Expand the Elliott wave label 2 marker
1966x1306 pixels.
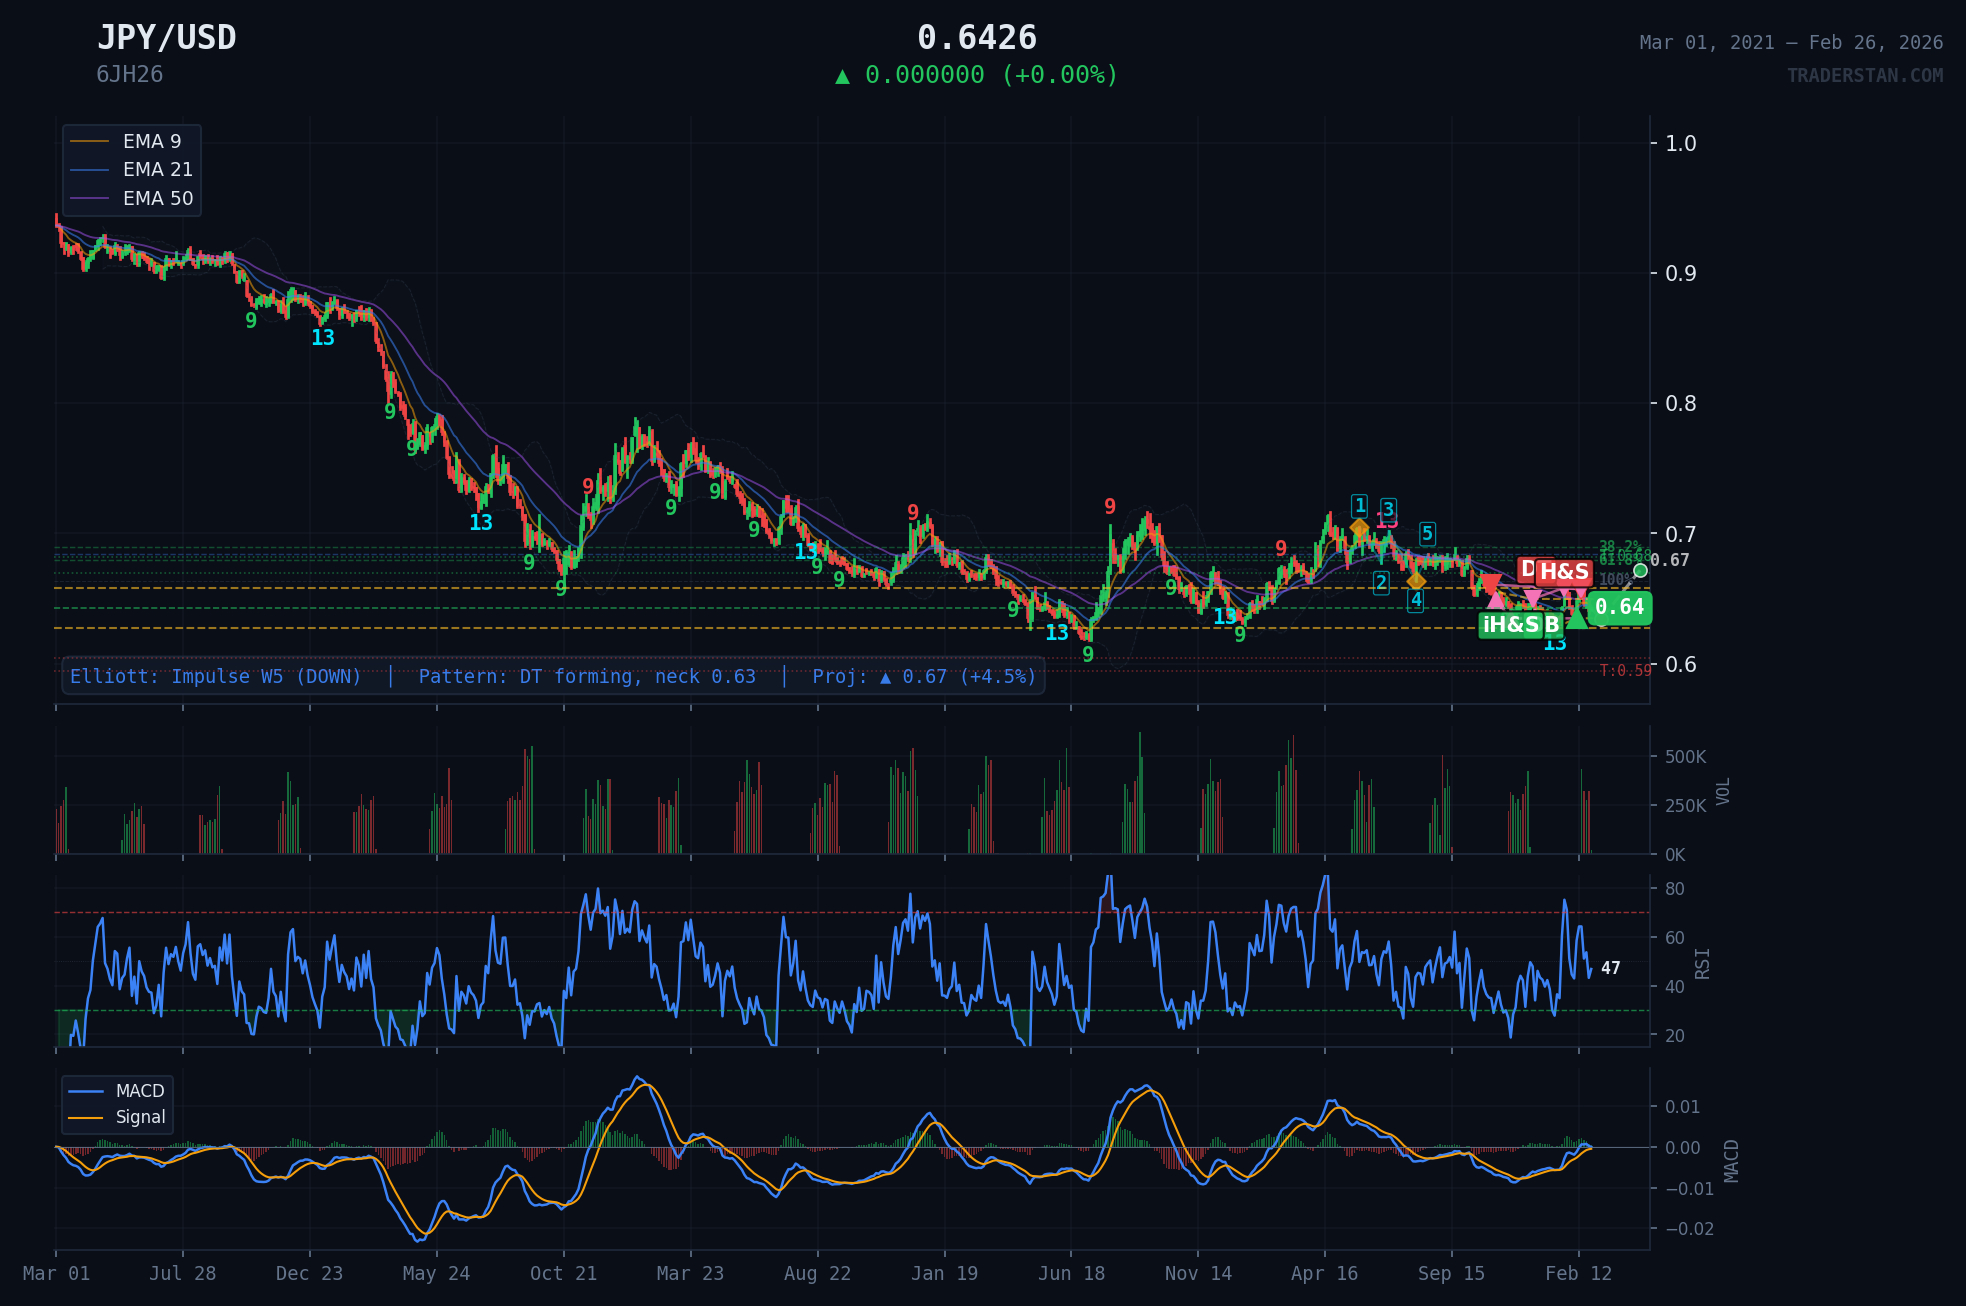pyautogui.click(x=1381, y=583)
